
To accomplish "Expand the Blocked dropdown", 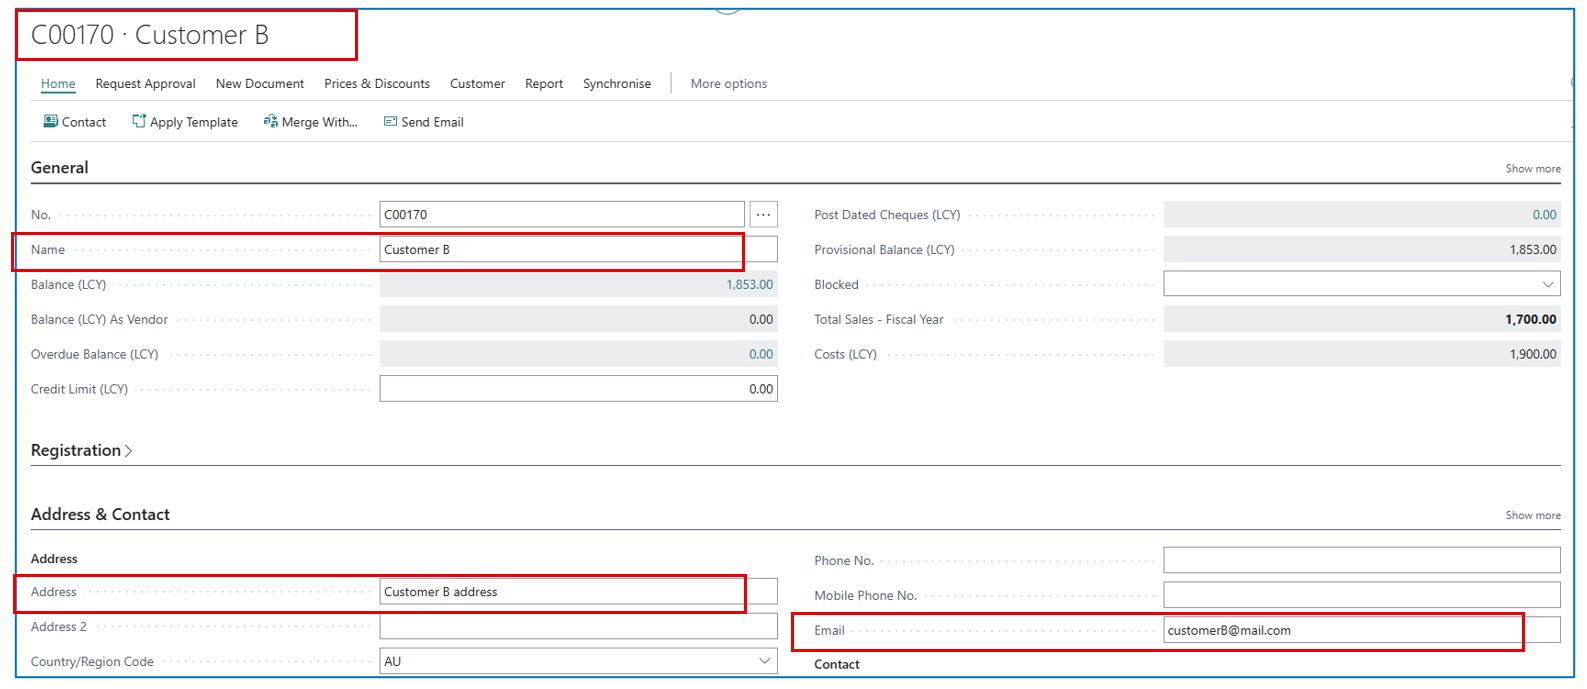I will click(1548, 285).
